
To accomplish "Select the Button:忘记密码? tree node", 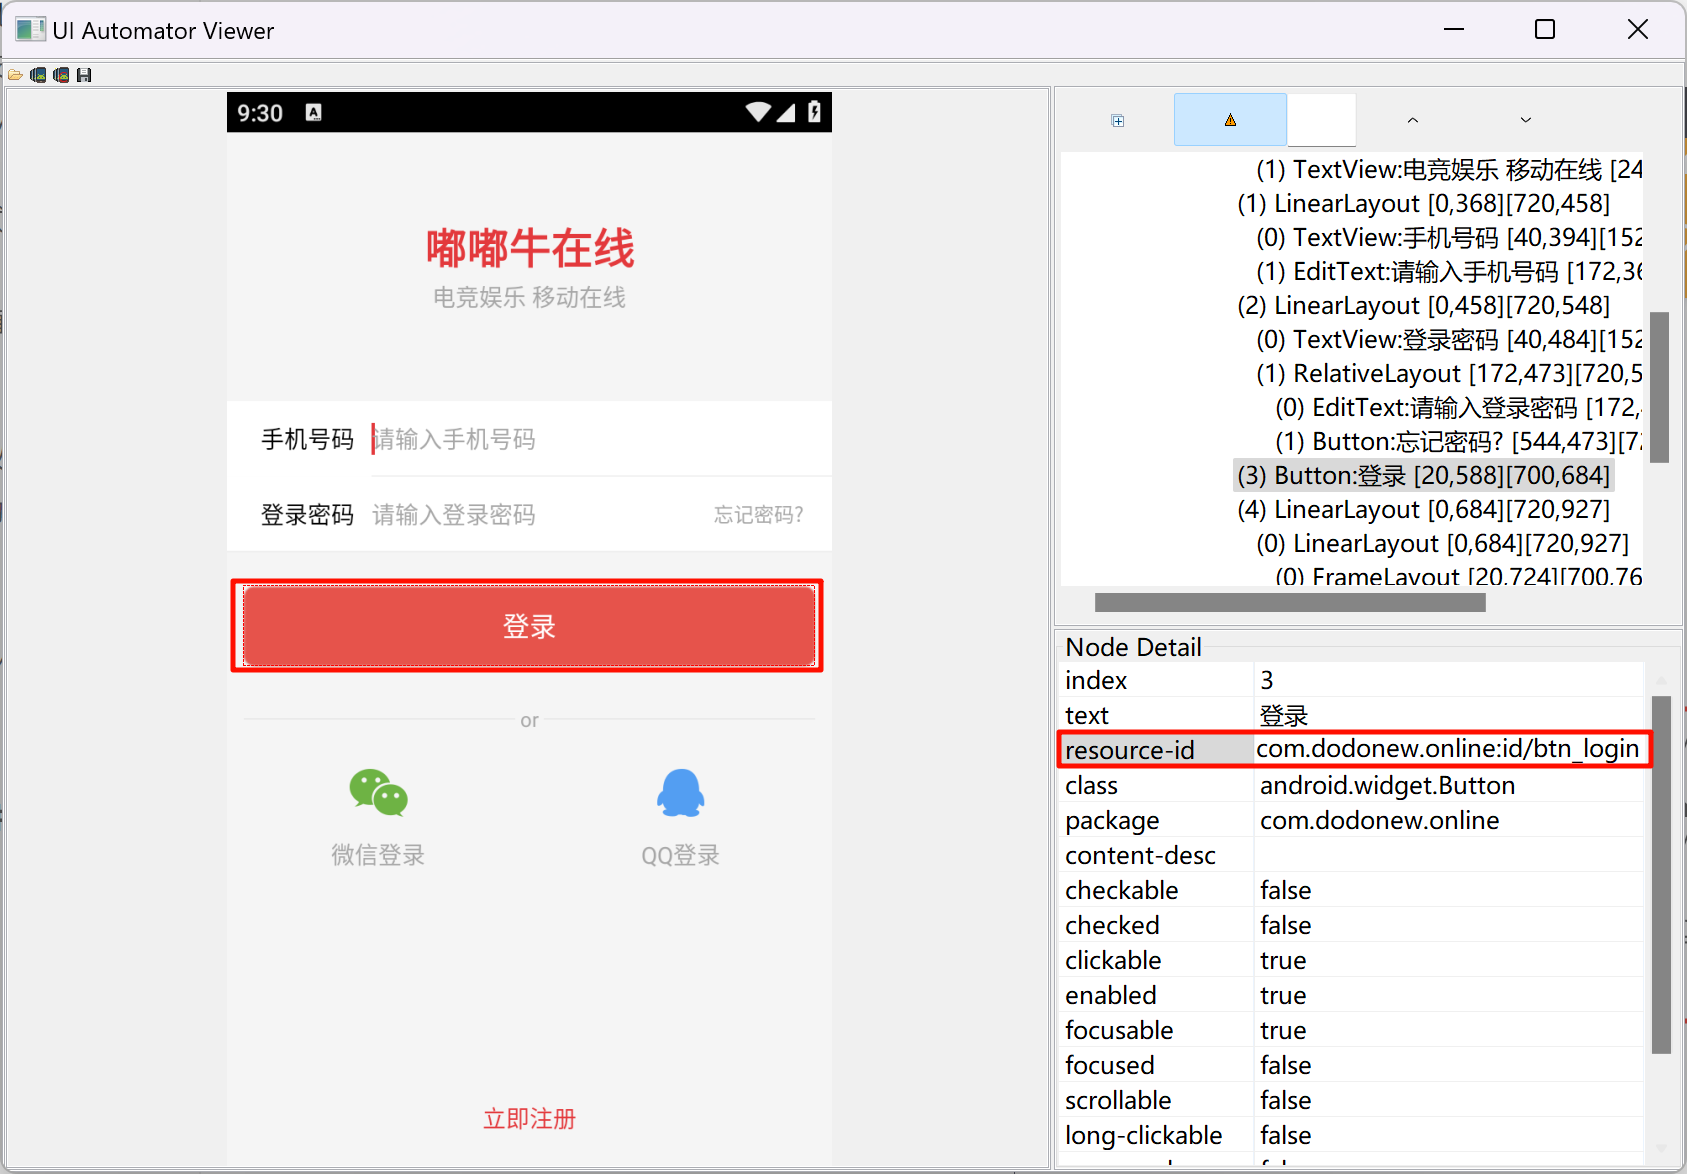I will tap(1460, 441).
